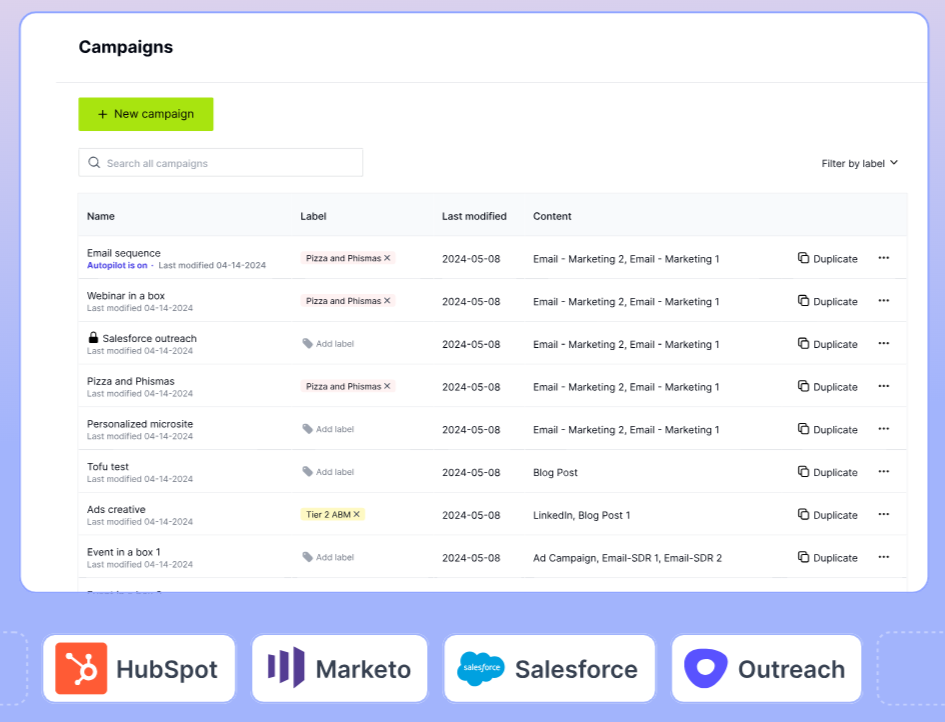Remove Pizza and Phismas label from Webinar in a box
This screenshot has width=945, height=722.
point(387,301)
